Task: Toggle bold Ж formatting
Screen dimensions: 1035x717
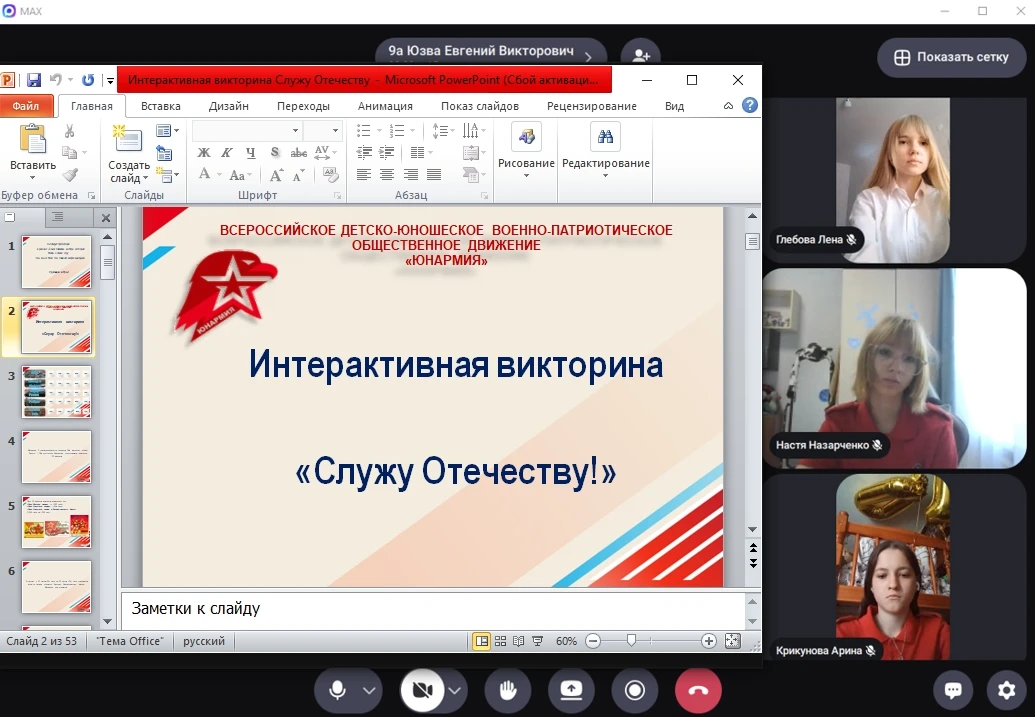Action: pos(204,153)
